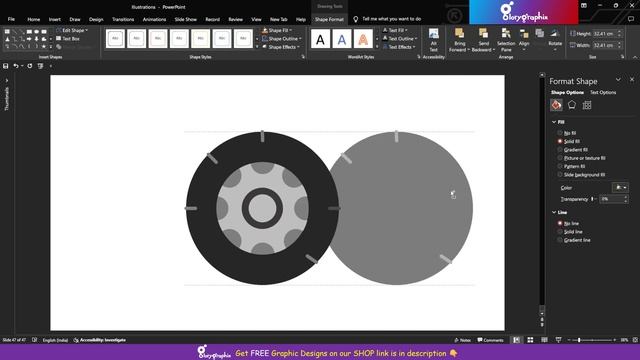Open the Design tab

point(96,19)
